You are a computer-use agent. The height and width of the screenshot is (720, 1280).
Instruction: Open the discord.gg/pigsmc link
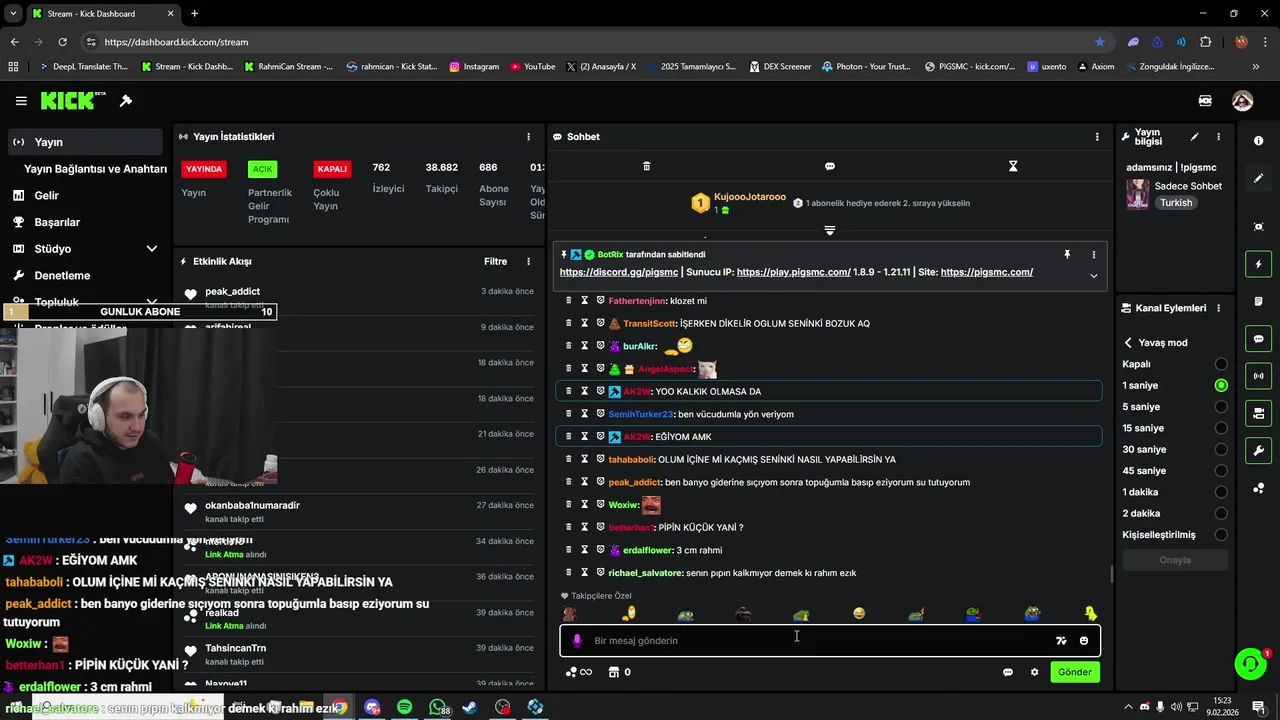[x=619, y=272]
